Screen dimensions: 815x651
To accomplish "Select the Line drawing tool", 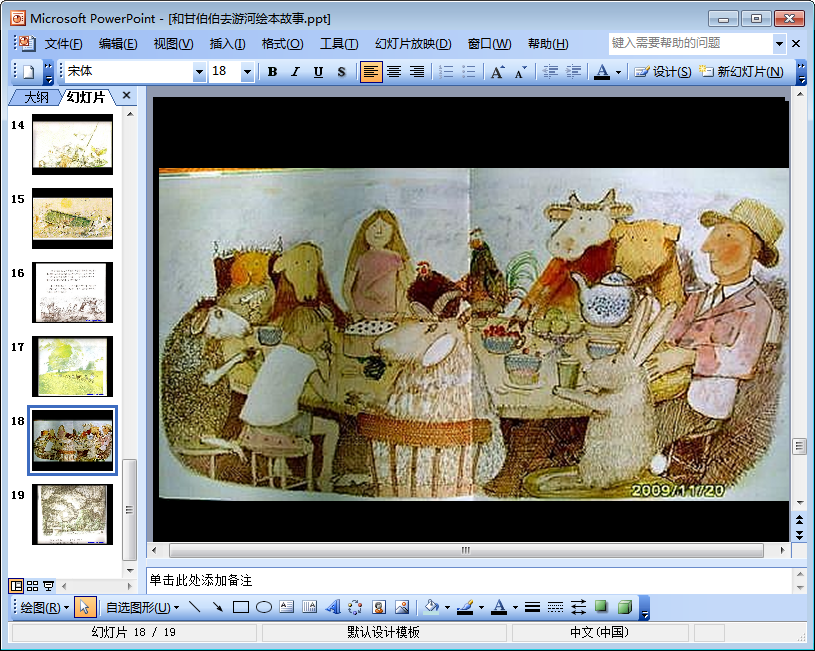I will pos(195,607).
